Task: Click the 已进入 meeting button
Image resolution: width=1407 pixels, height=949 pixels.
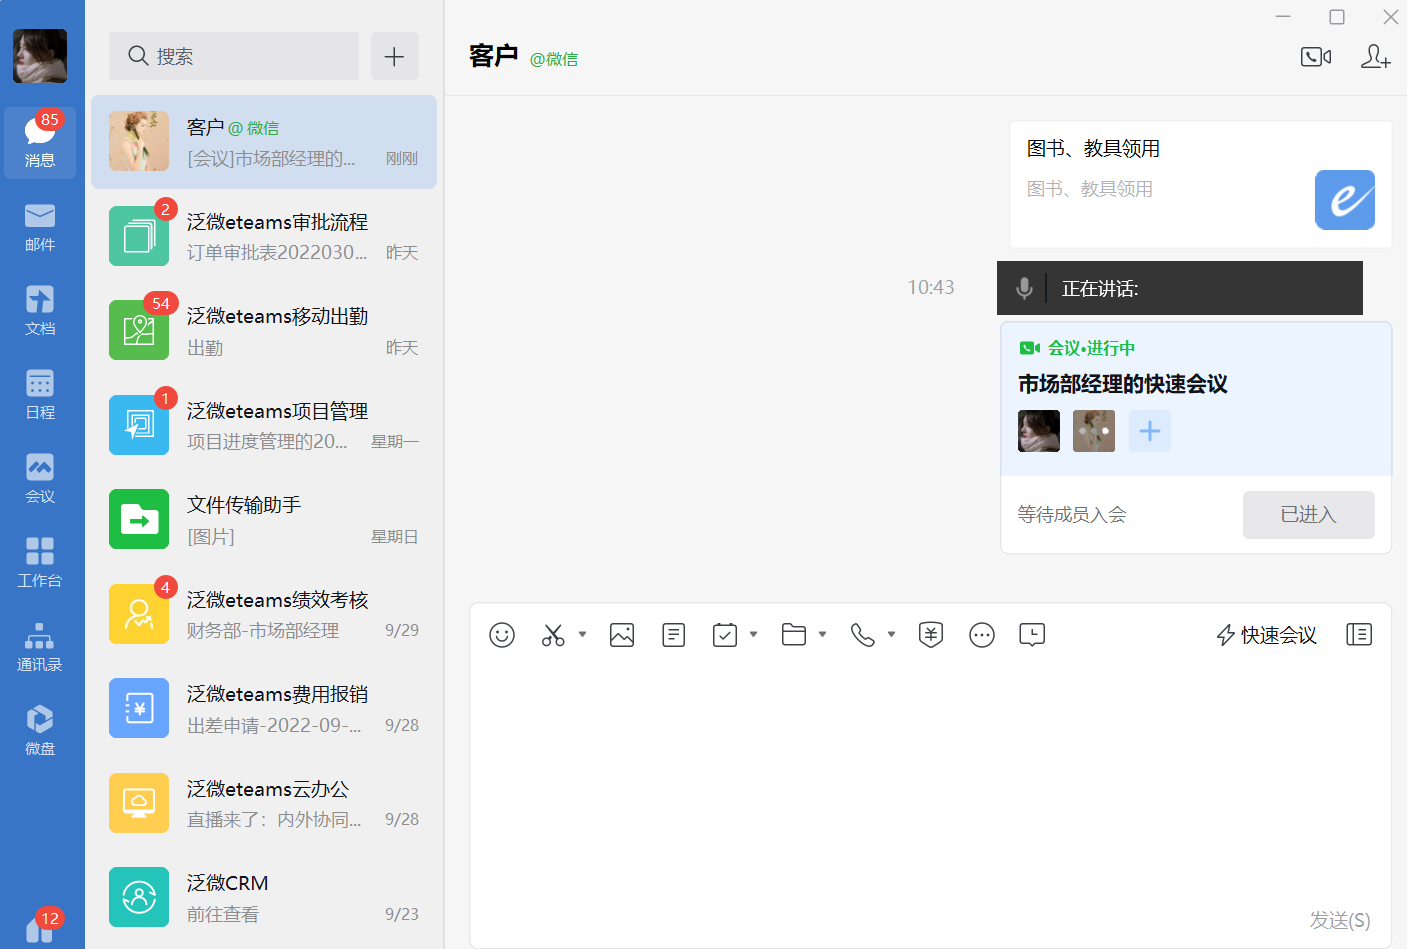Action: pyautogui.click(x=1309, y=515)
